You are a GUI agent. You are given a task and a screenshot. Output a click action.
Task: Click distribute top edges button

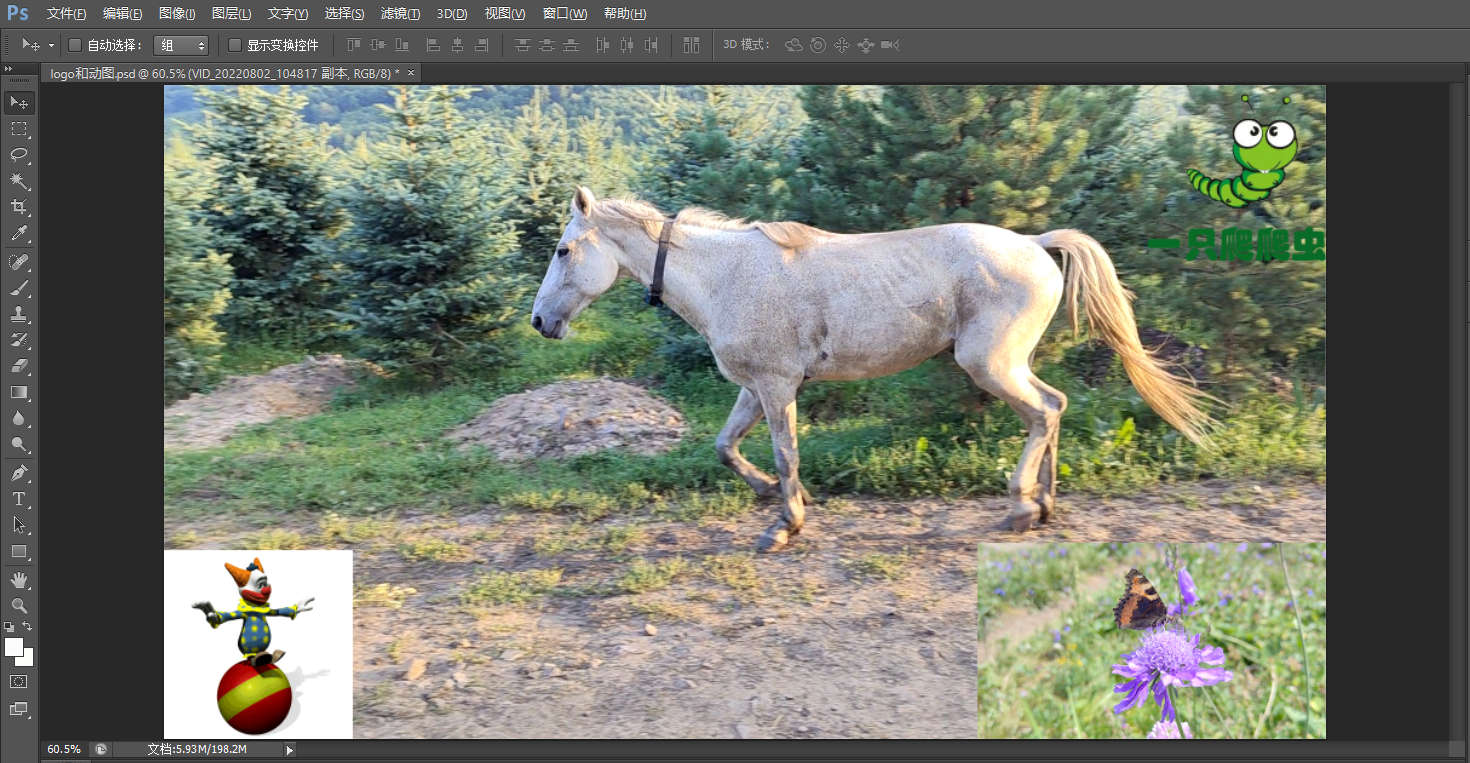(x=522, y=45)
